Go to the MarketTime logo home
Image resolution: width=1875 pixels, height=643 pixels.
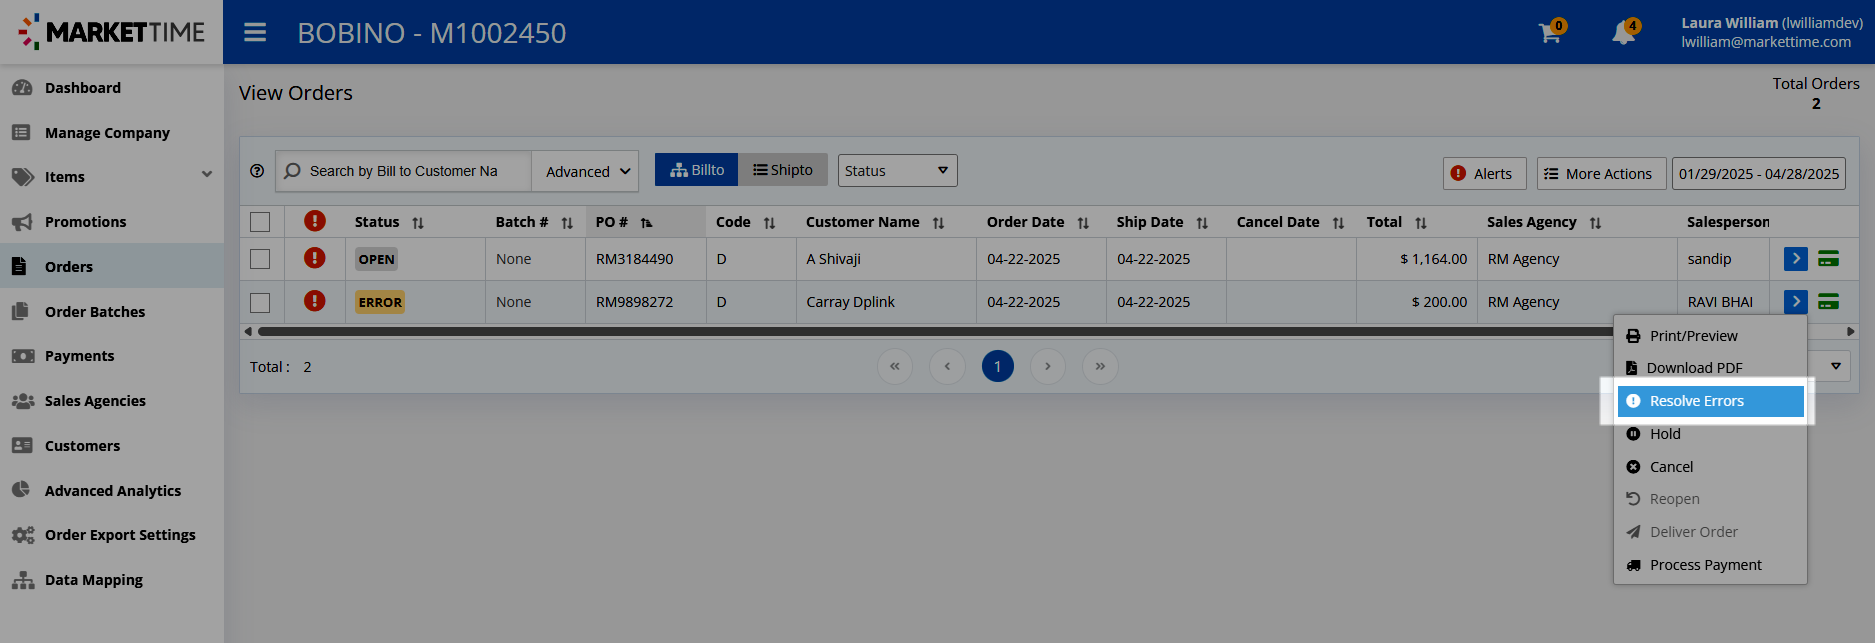tap(111, 32)
